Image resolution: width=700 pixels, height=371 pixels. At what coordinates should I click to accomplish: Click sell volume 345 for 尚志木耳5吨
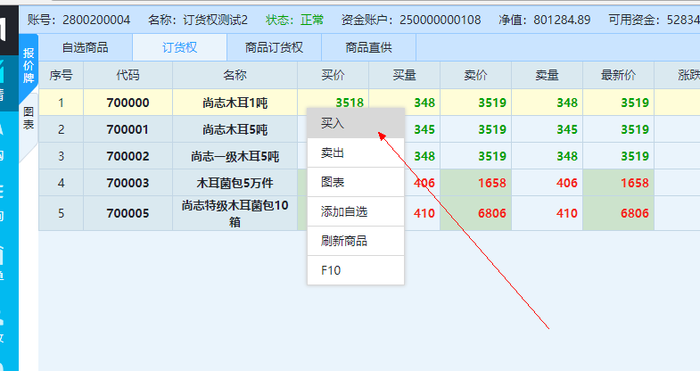567,129
